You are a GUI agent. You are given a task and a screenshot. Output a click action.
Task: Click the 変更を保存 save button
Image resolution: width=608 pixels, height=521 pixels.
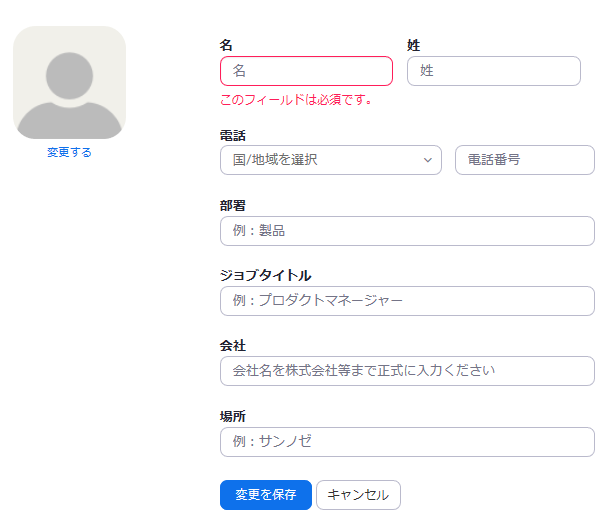pos(266,495)
